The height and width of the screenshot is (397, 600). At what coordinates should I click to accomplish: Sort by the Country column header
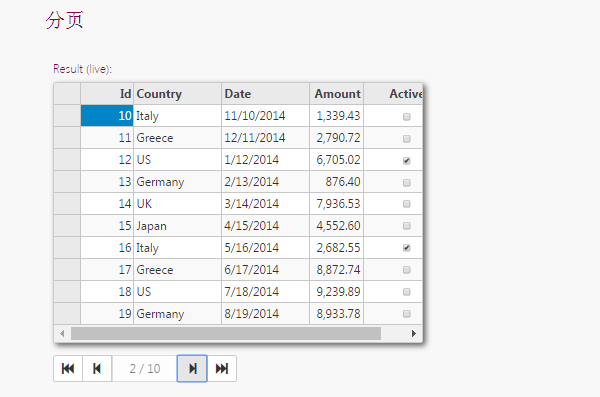coord(177,94)
